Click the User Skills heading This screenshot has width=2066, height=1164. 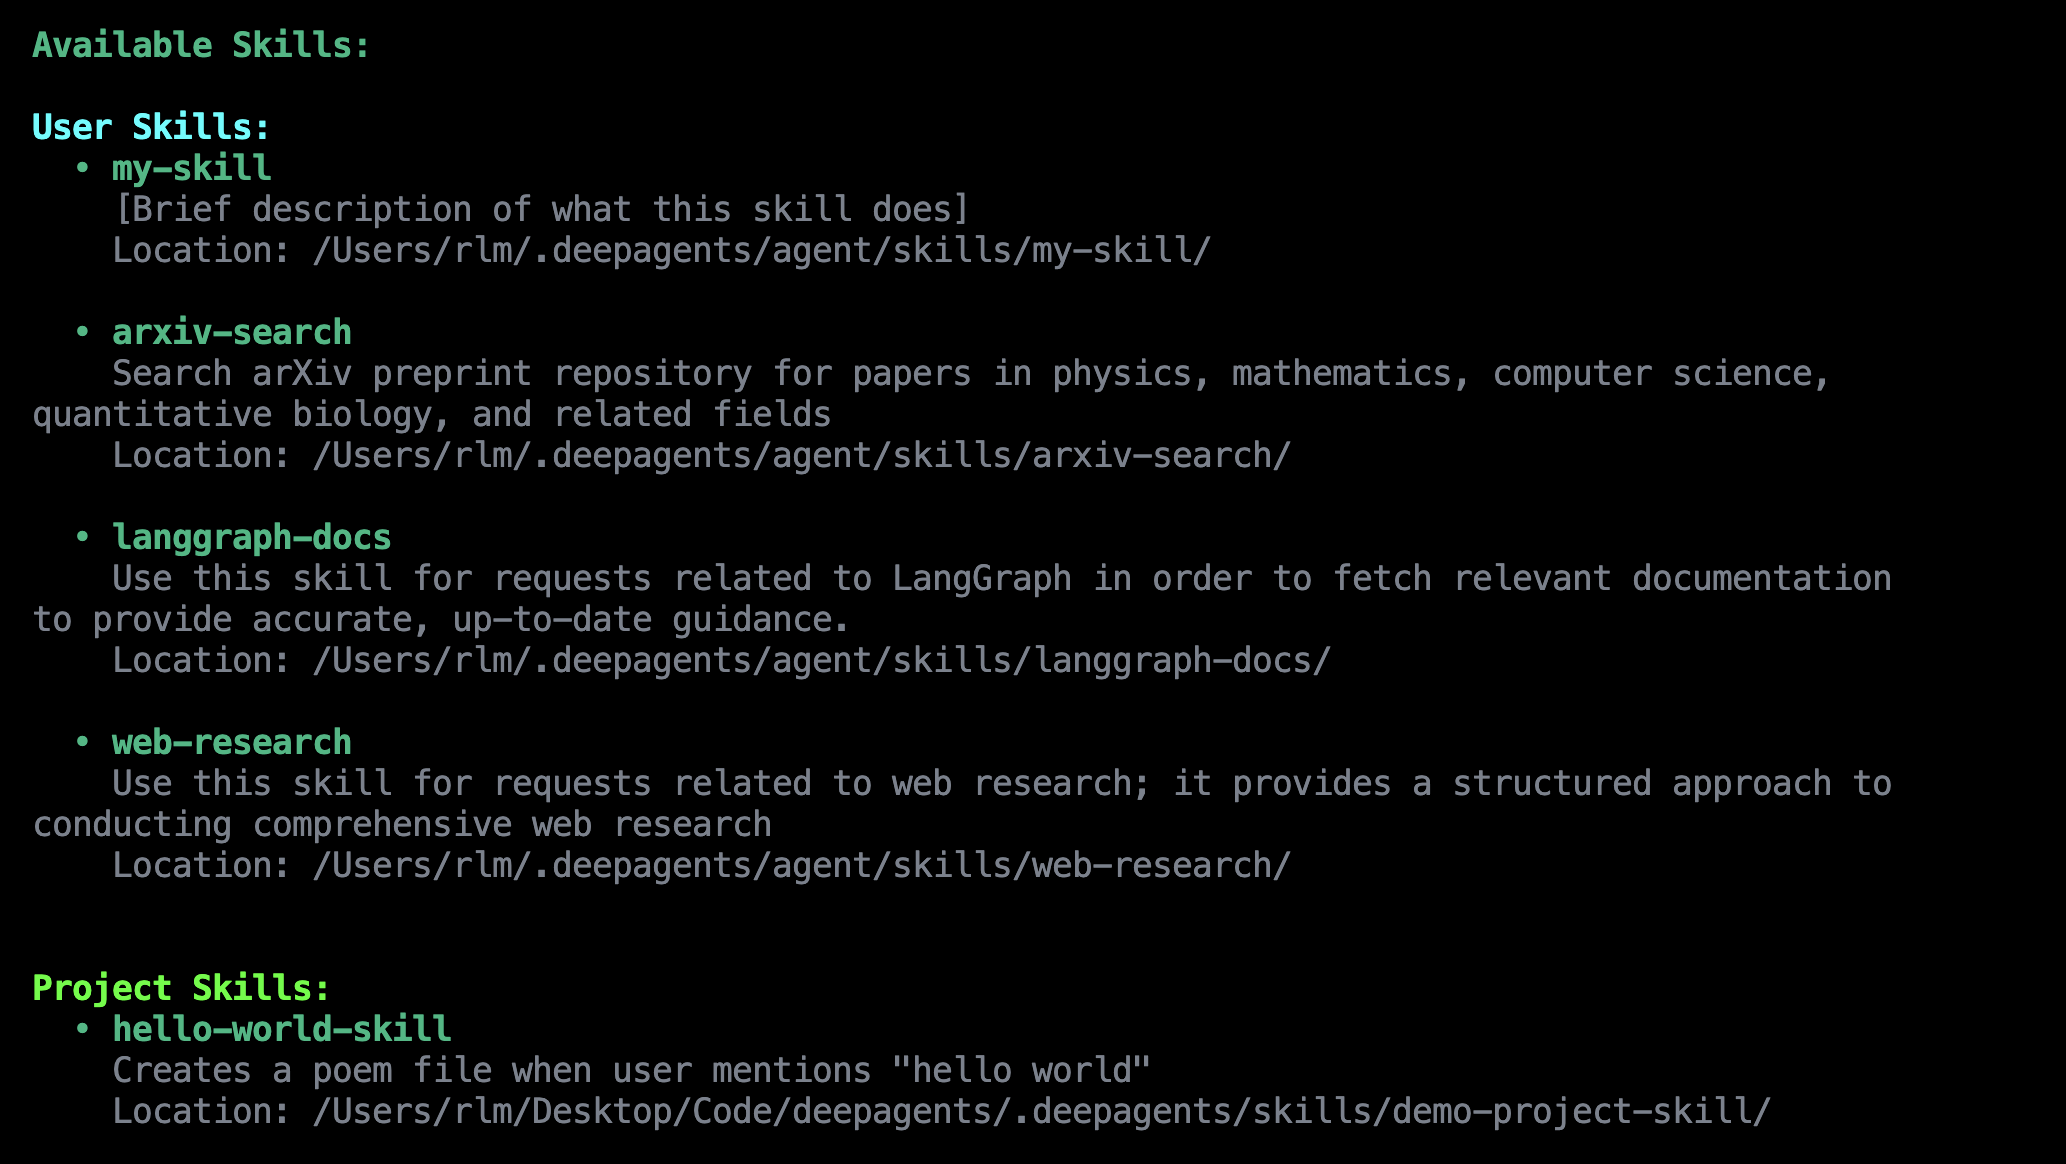click(151, 127)
